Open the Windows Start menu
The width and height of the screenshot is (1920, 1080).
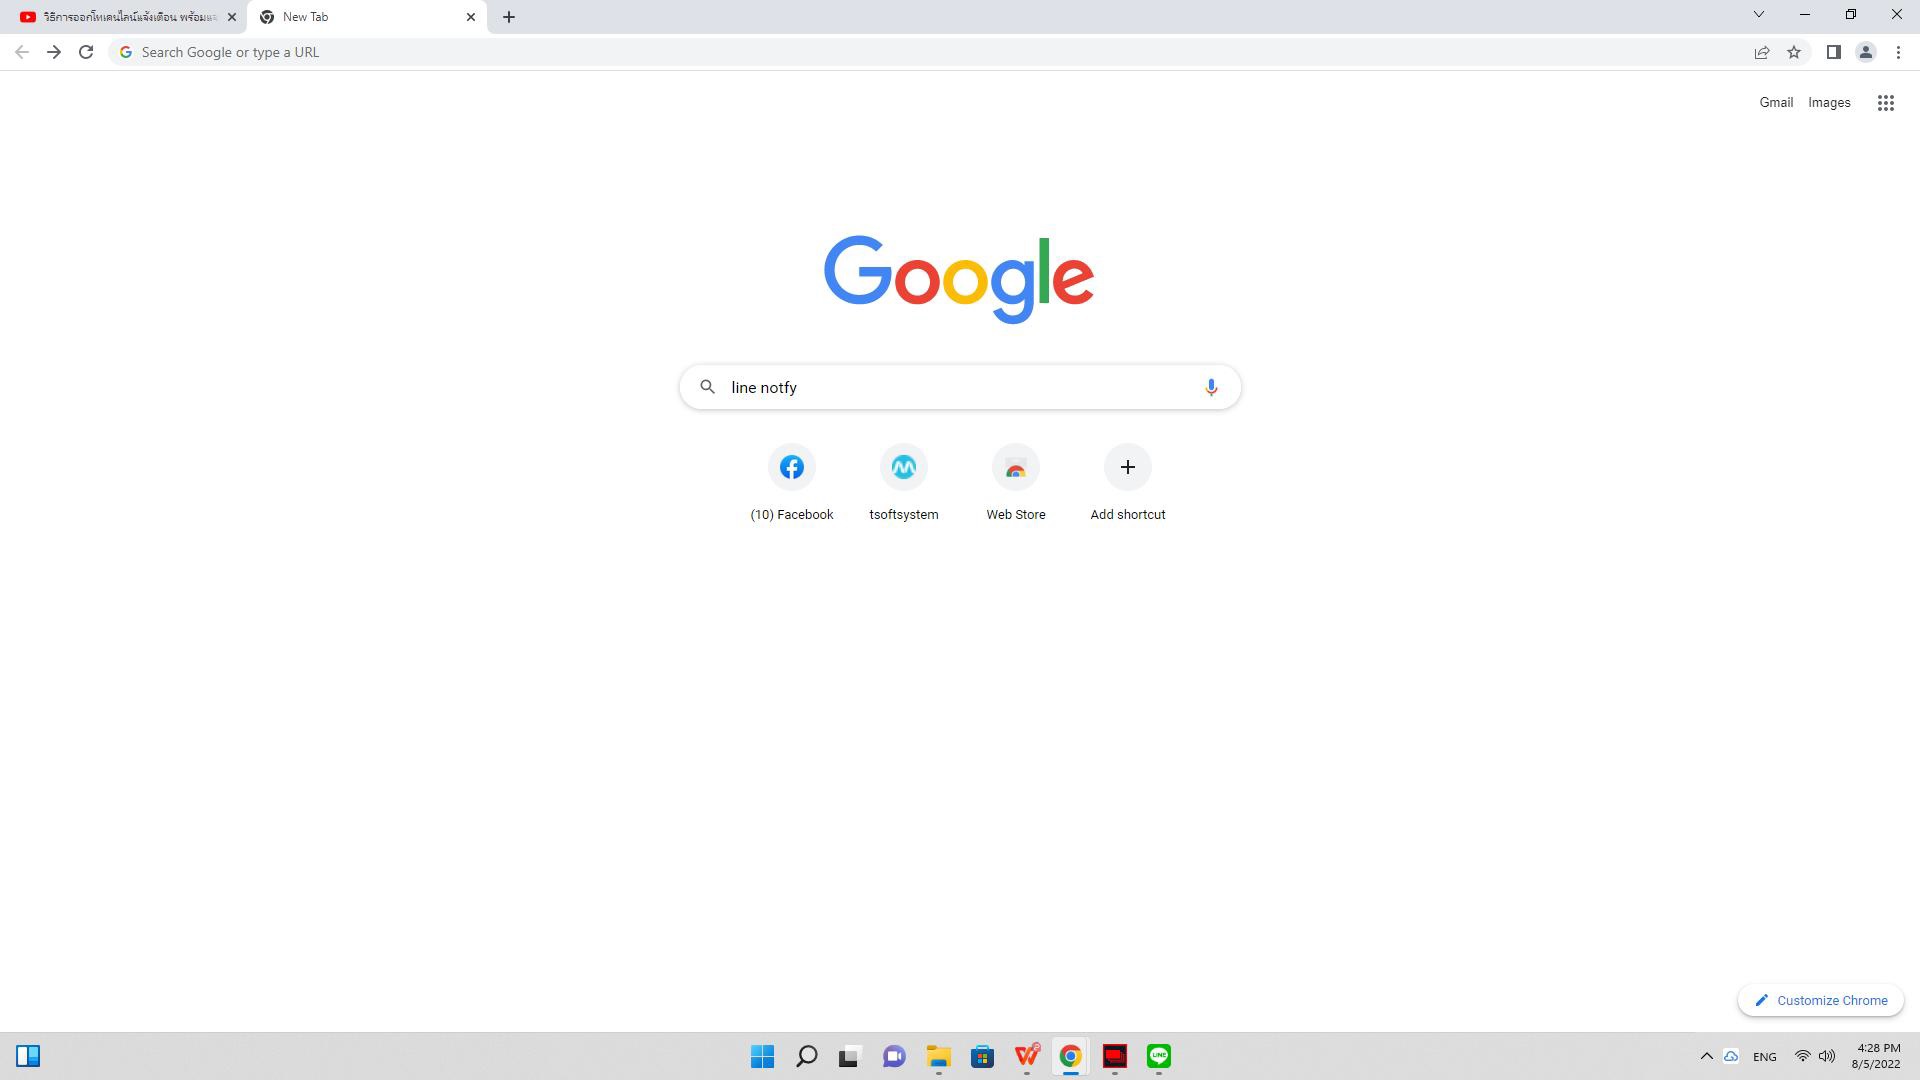click(x=762, y=1056)
